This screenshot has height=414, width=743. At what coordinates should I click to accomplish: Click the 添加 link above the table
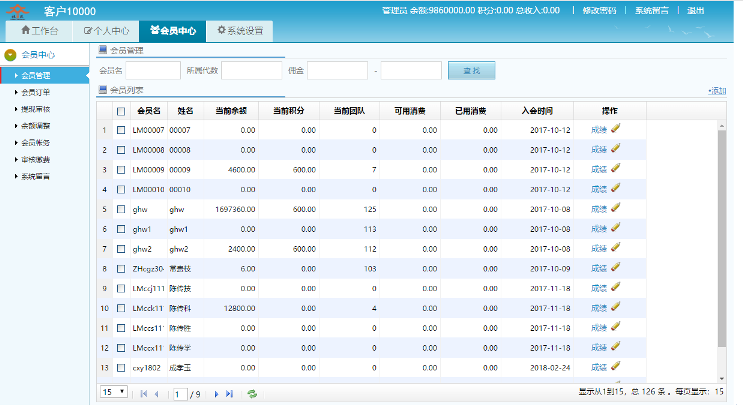[x=717, y=90]
